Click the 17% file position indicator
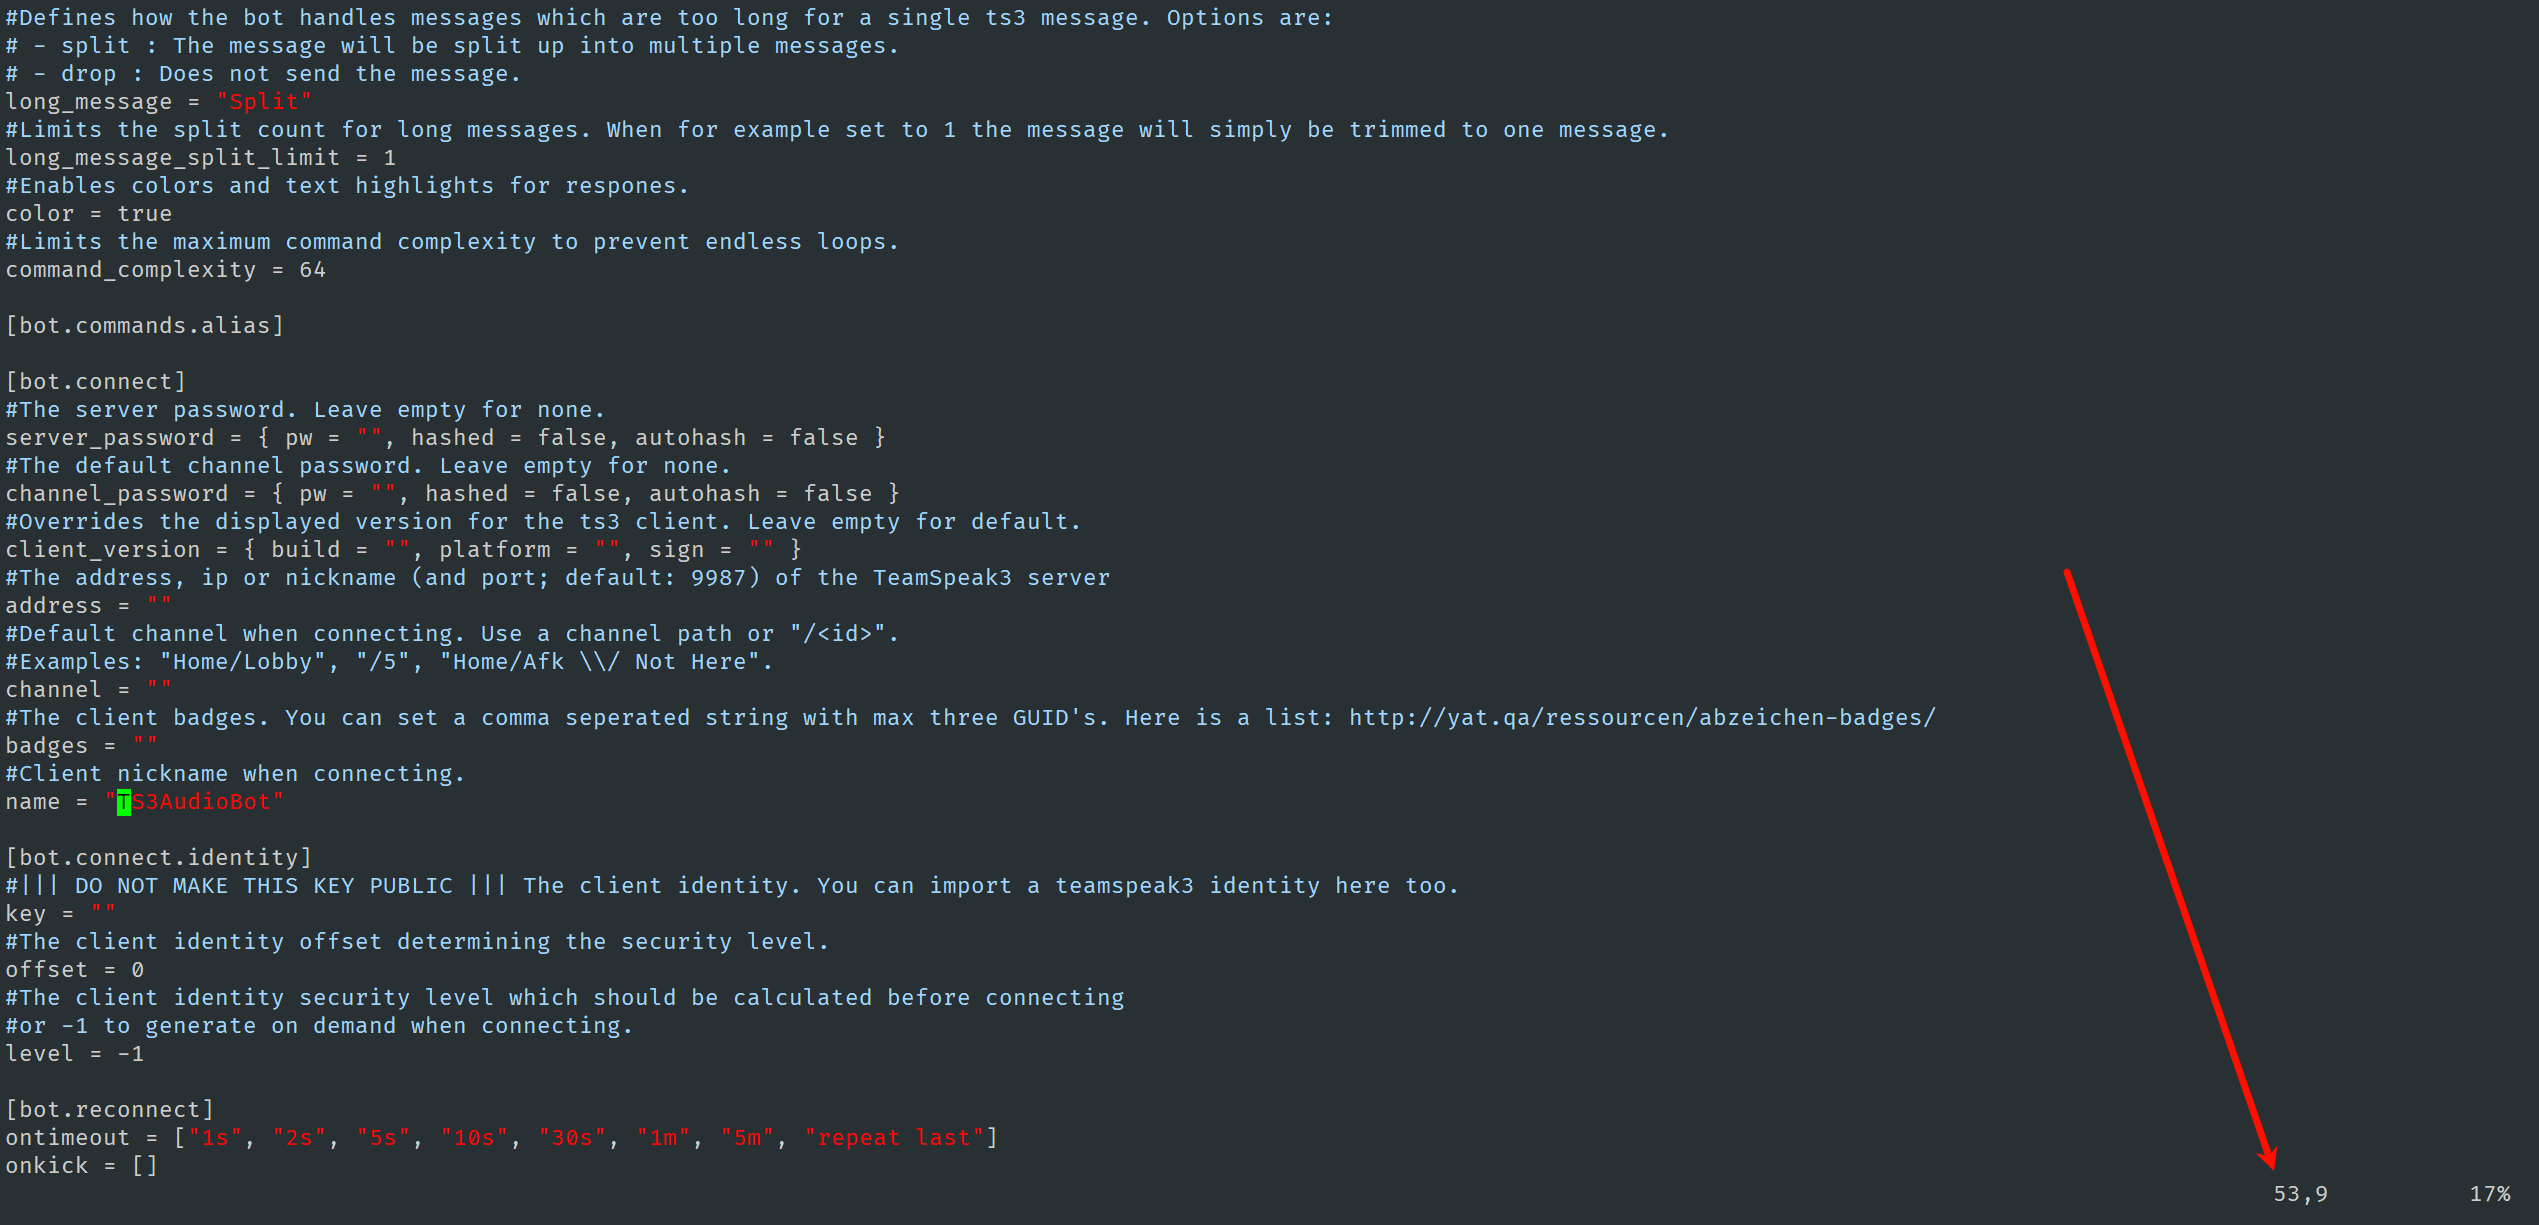This screenshot has width=2539, height=1225. click(x=2490, y=1194)
